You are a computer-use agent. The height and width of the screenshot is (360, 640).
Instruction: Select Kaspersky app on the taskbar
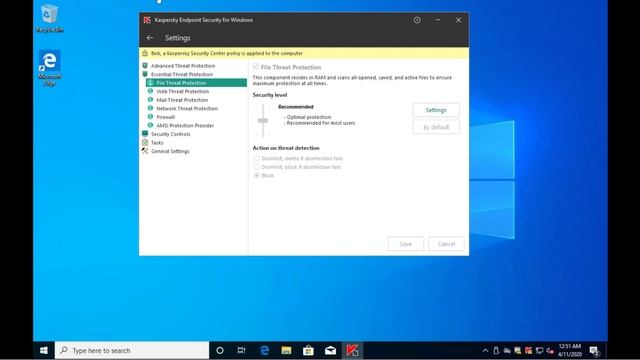click(x=352, y=350)
